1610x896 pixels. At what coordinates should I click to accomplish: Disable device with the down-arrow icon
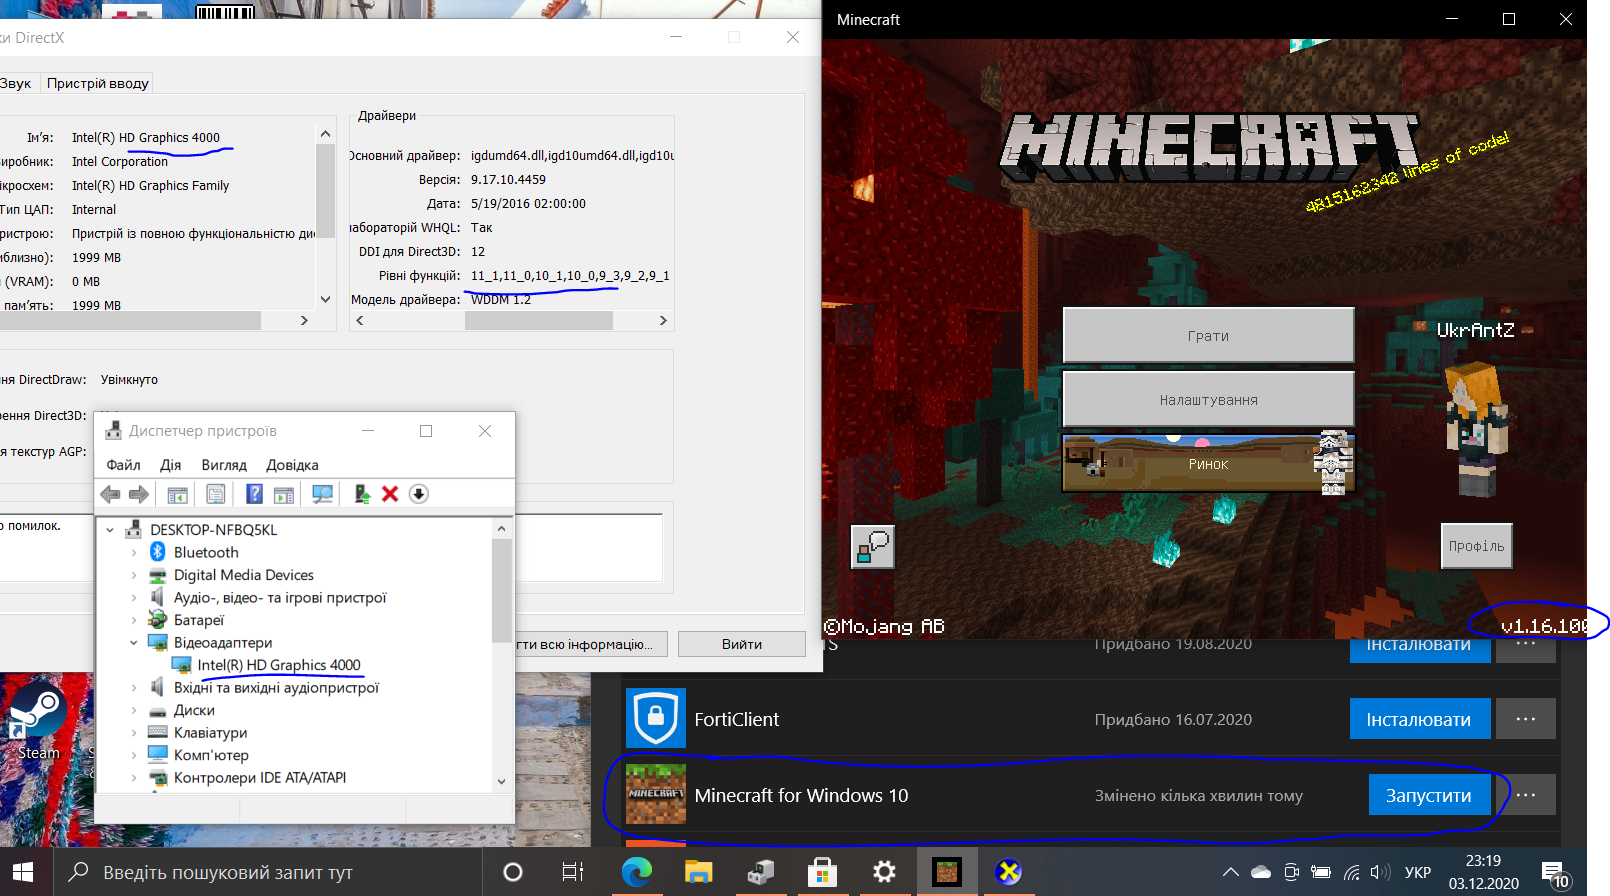(x=419, y=494)
